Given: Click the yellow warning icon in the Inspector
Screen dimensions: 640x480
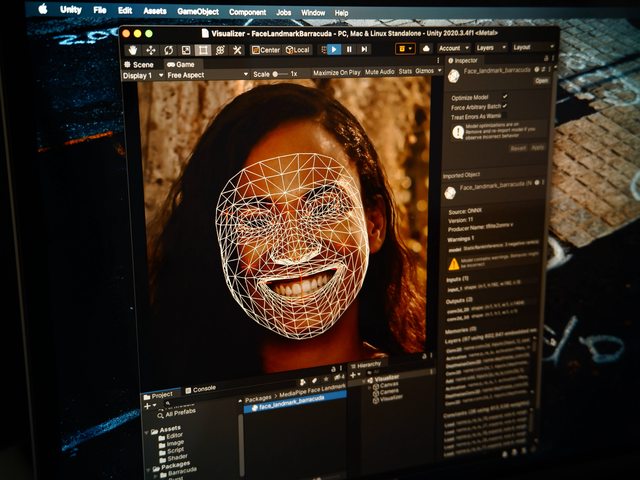Looking at the screenshot, I should click(454, 264).
